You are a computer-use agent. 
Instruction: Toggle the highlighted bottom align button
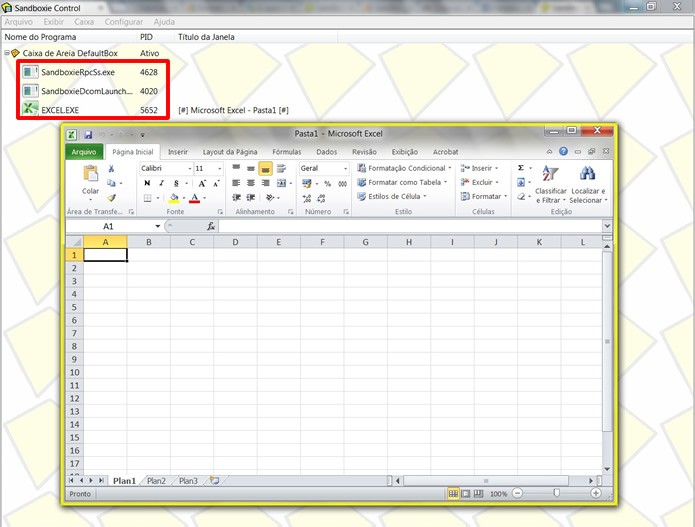pyautogui.click(x=265, y=168)
